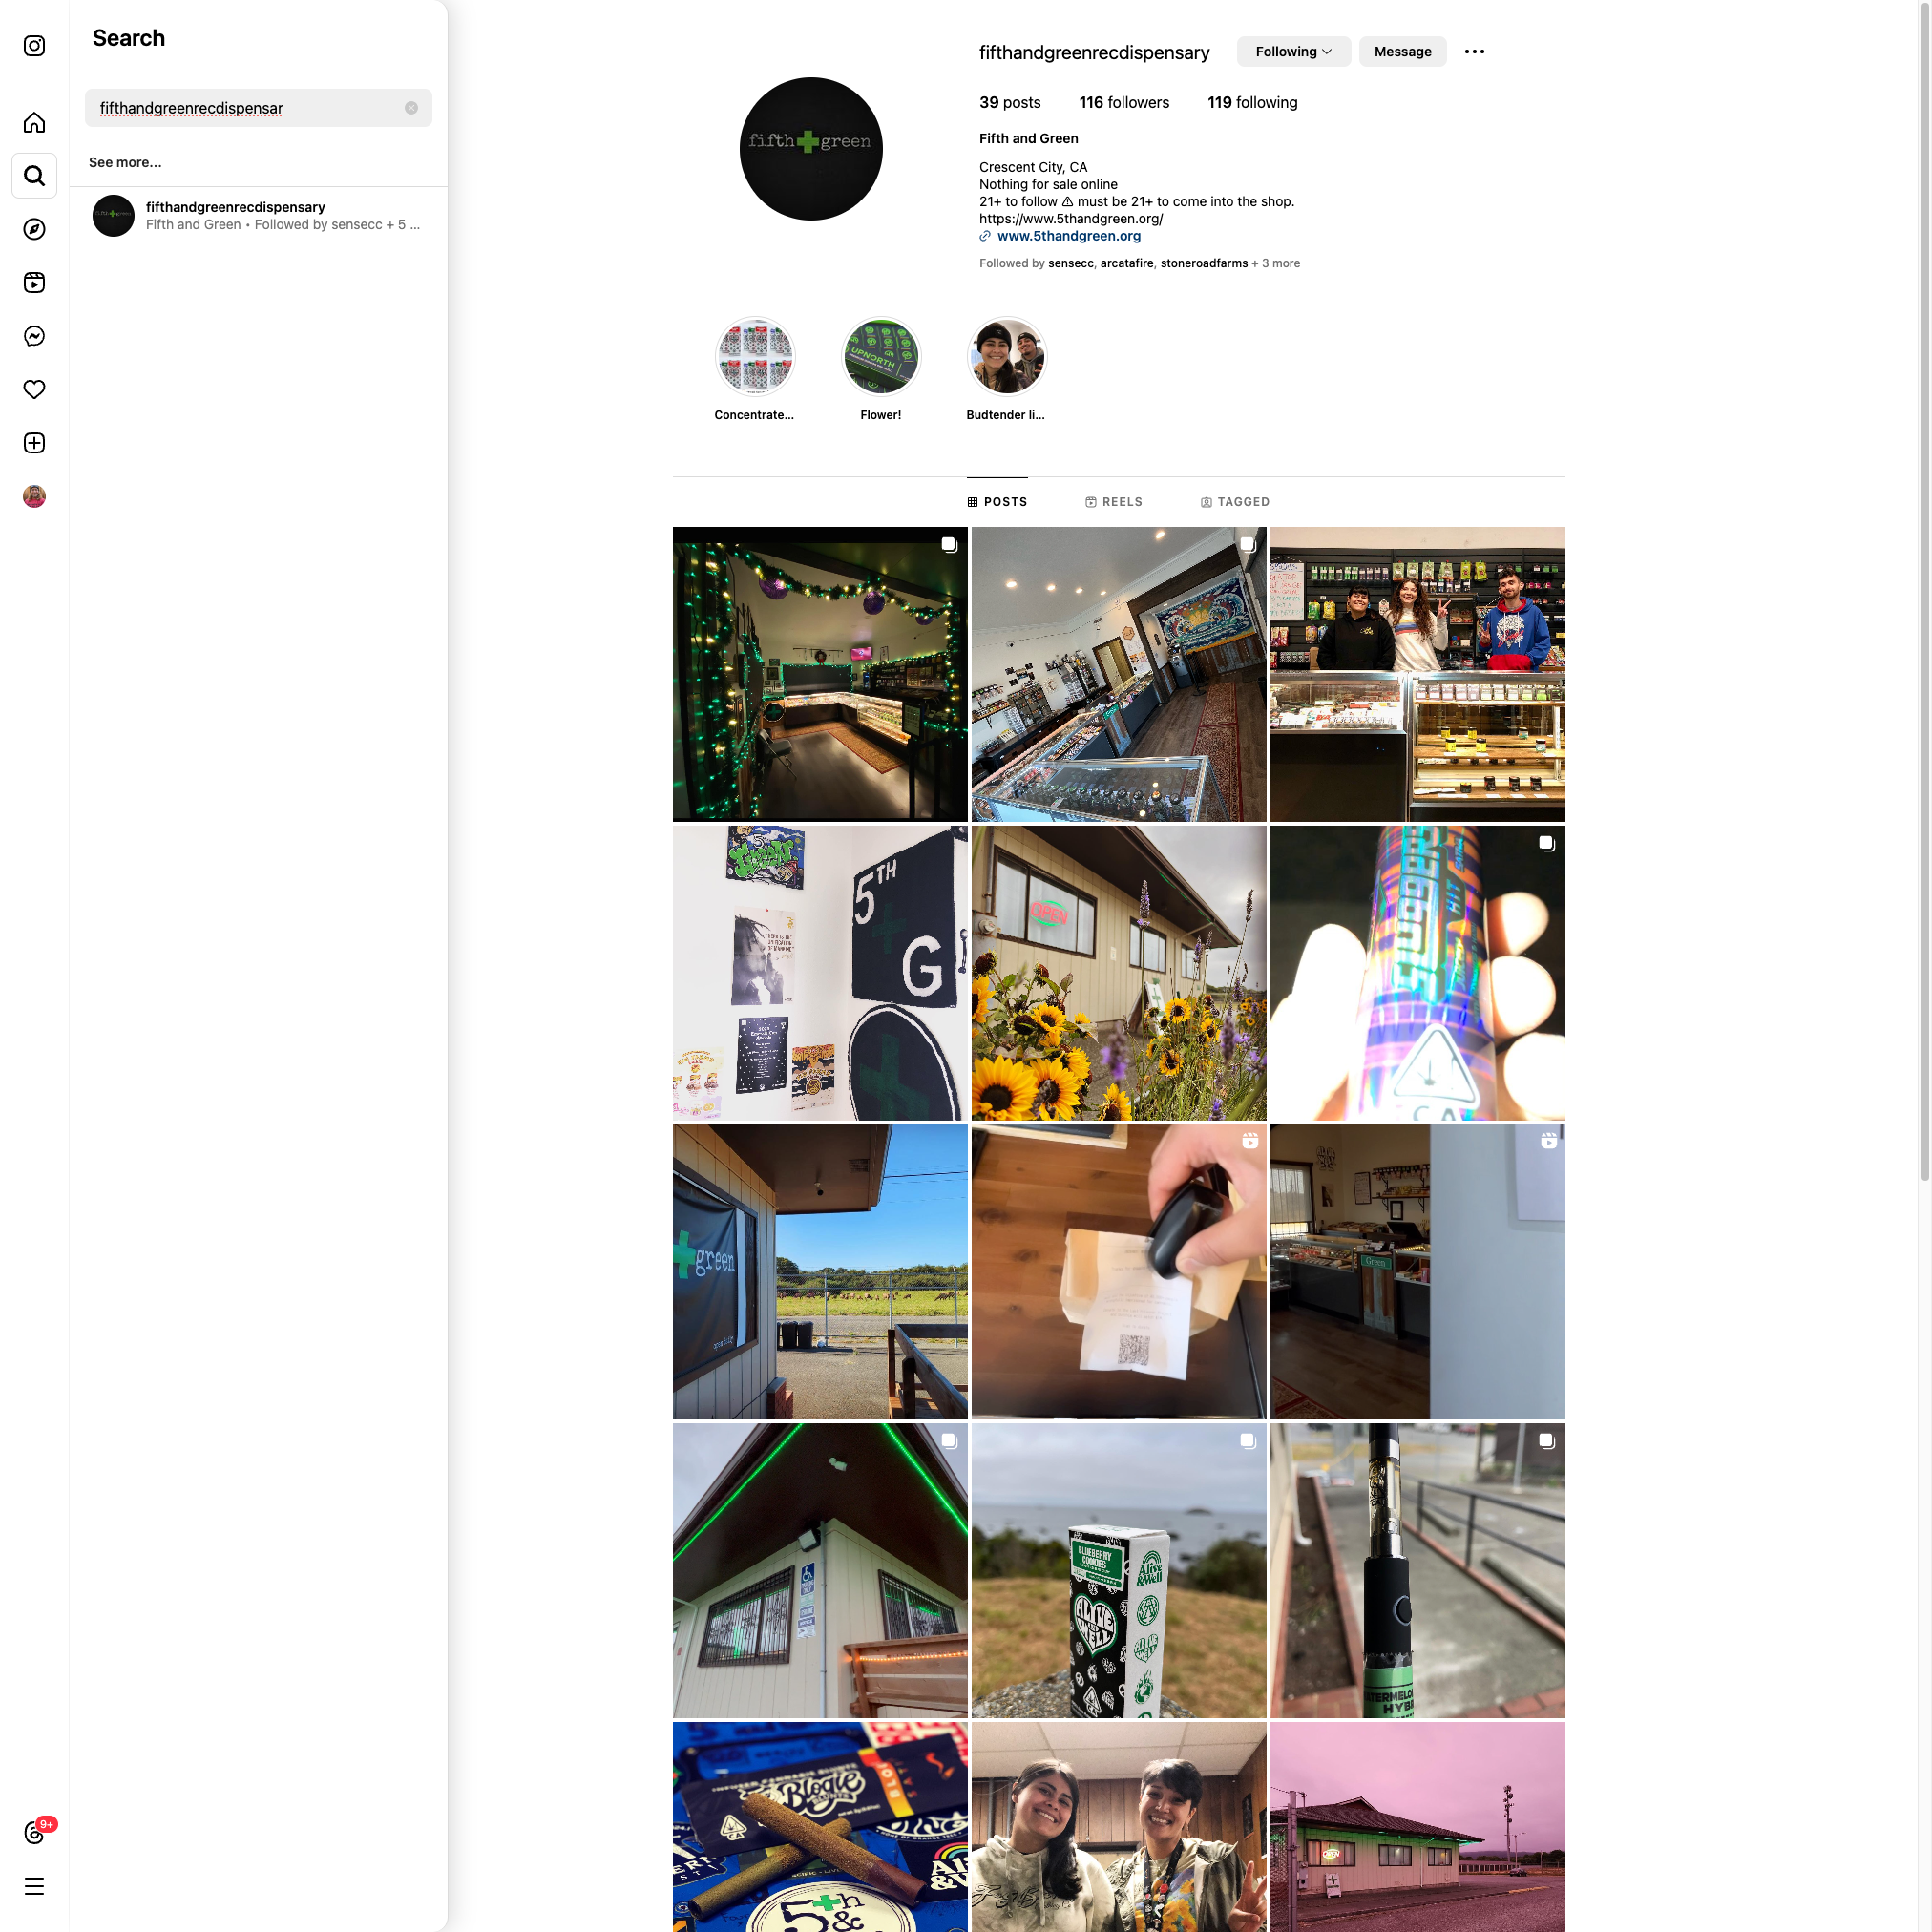Open the Flower! story highlight
Image resolution: width=1932 pixels, height=1932 pixels.
(x=881, y=370)
